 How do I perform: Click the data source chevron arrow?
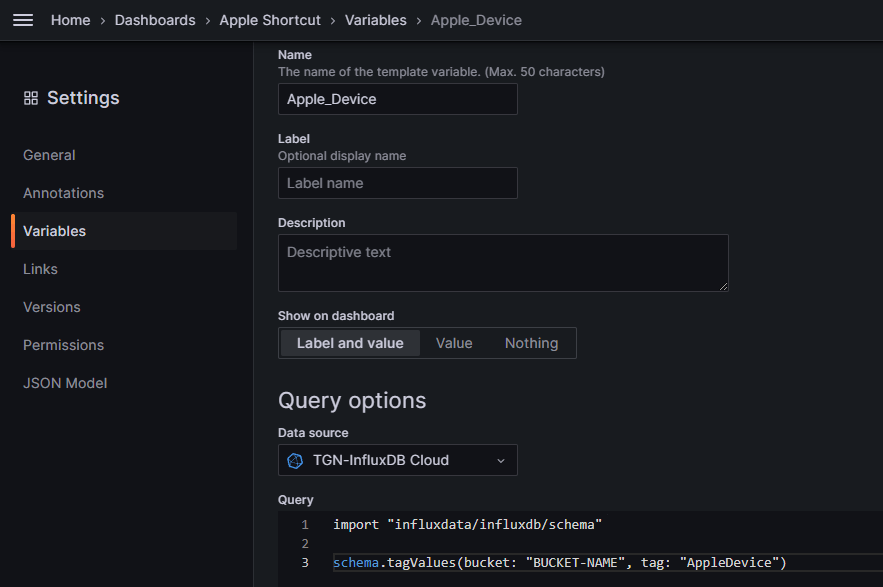point(501,460)
